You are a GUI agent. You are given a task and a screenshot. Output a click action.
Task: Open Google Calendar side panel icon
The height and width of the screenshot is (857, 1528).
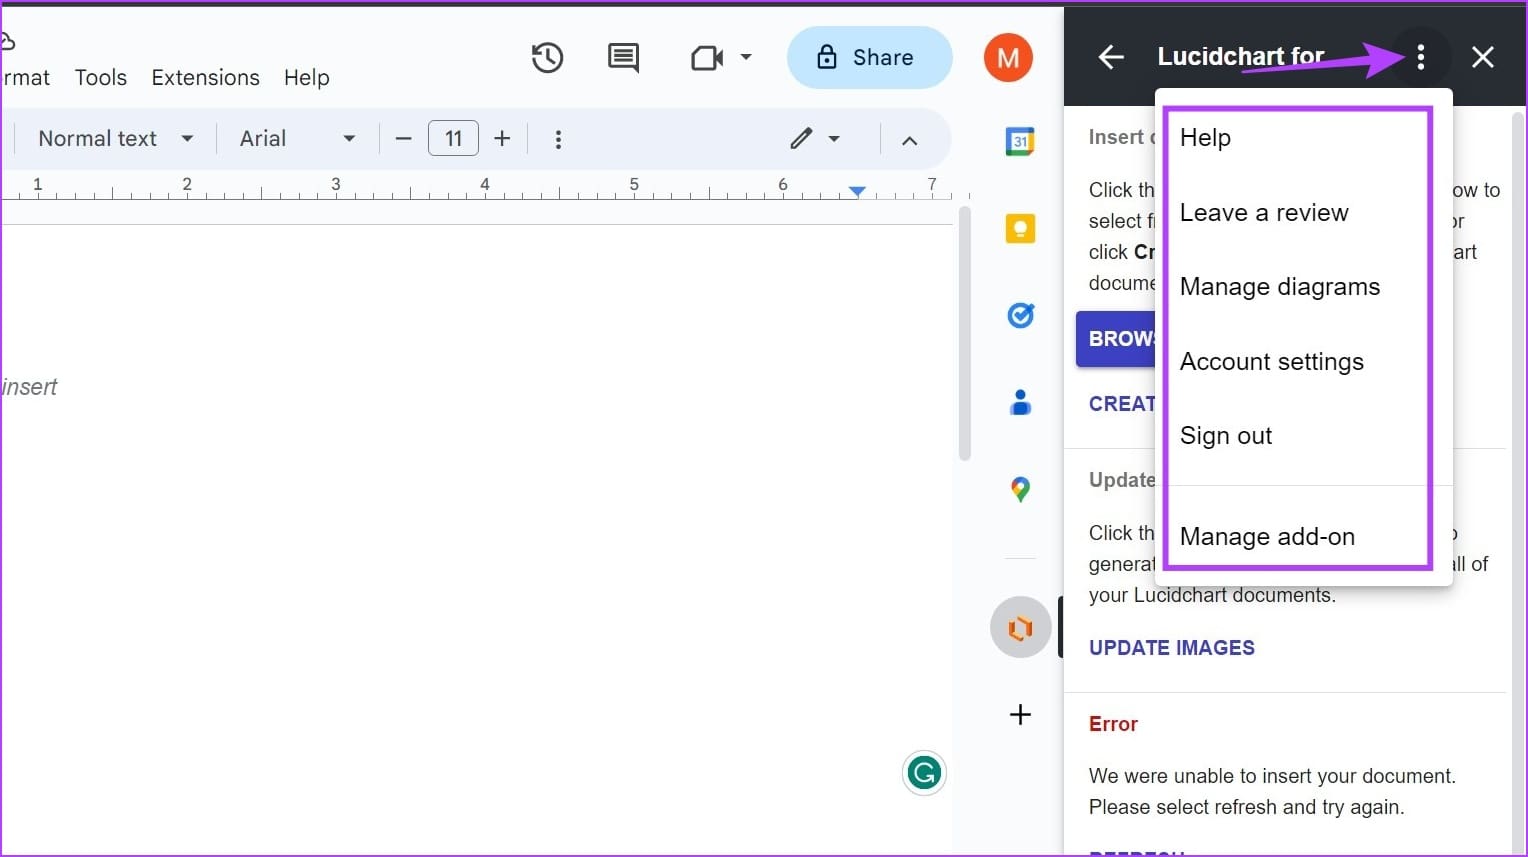(x=1020, y=142)
